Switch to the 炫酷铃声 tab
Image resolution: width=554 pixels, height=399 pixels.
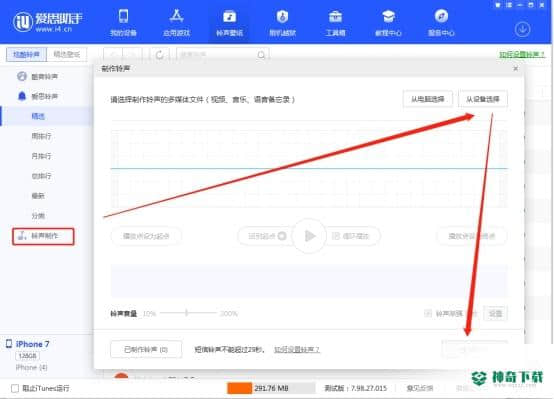point(26,54)
